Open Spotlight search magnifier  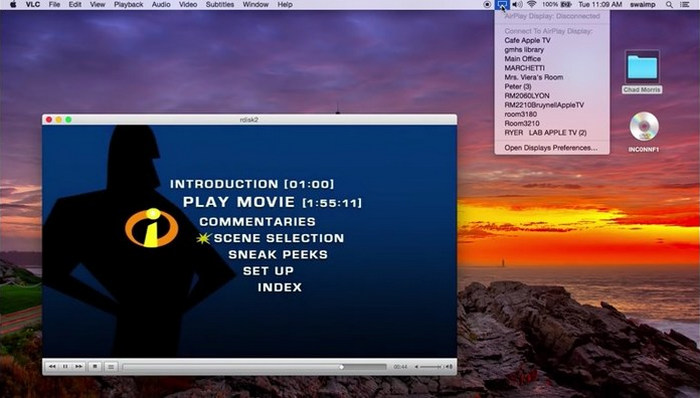tap(669, 4)
